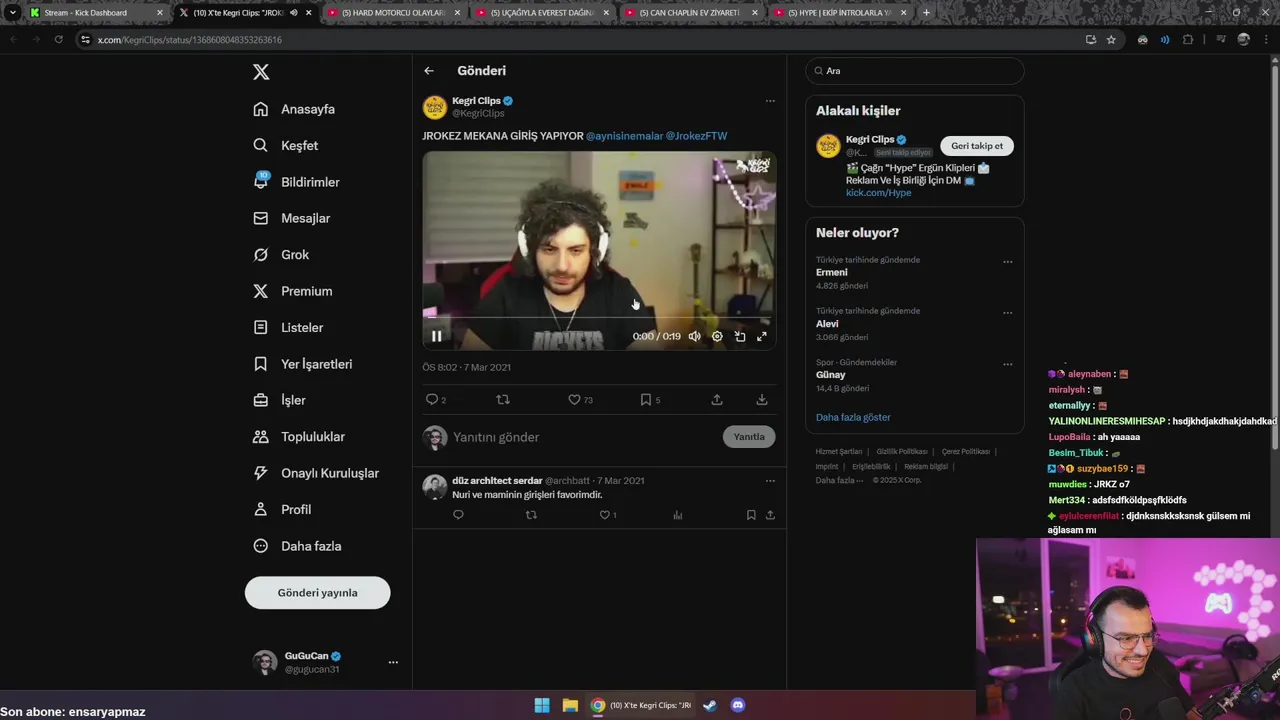This screenshot has height=720, width=1280.
Task: Reply to Kegri Clips post
Action: (x=435, y=400)
